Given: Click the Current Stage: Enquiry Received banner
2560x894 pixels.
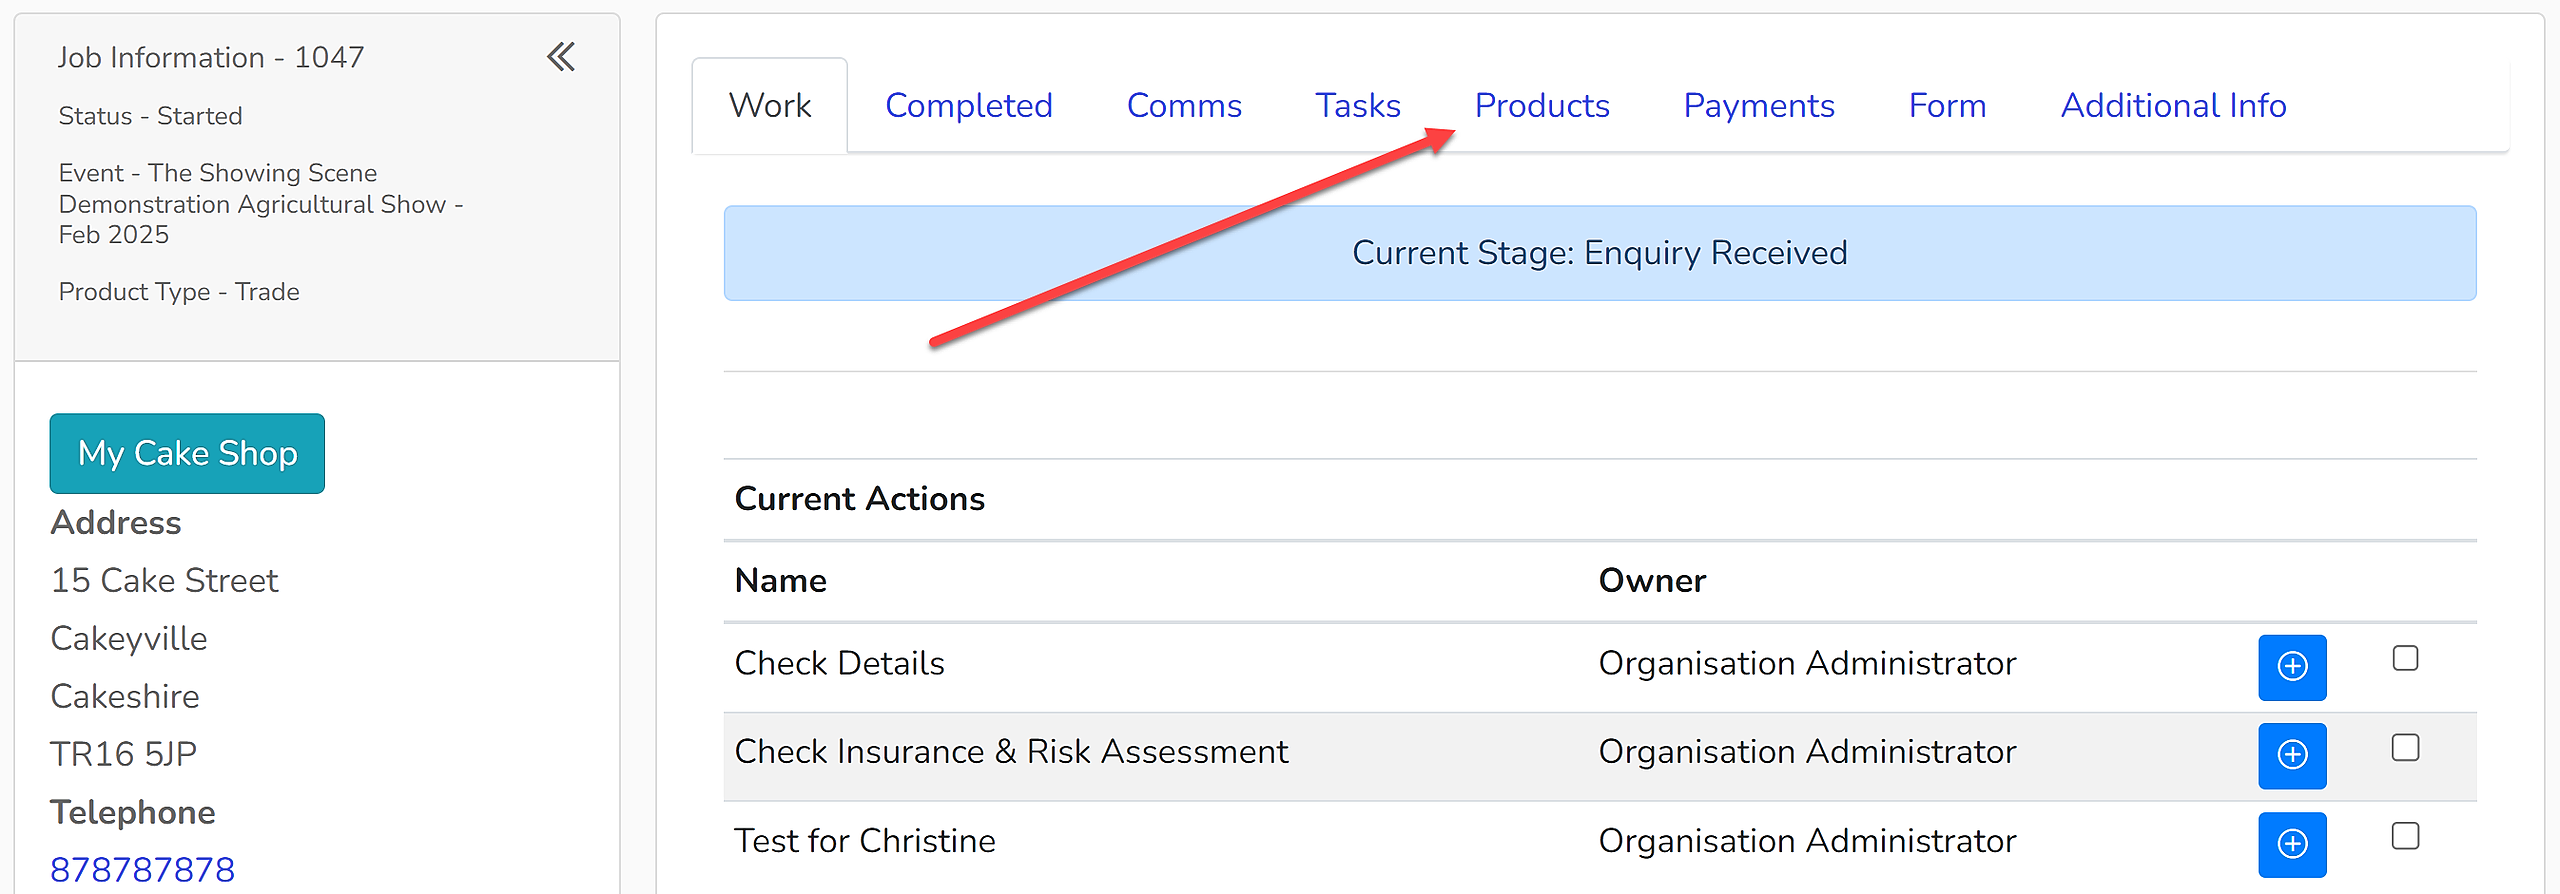Looking at the screenshot, I should point(1600,253).
